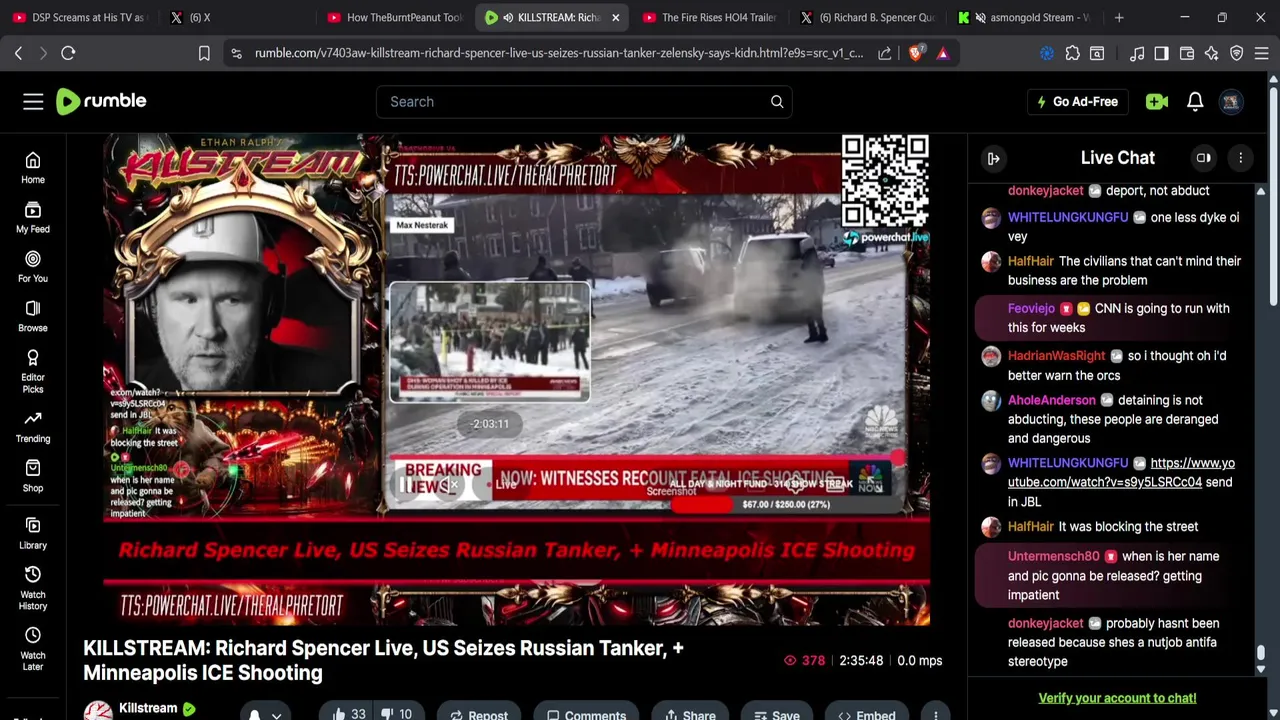Open Browse in sidebar
The width and height of the screenshot is (1280, 720).
33,316
